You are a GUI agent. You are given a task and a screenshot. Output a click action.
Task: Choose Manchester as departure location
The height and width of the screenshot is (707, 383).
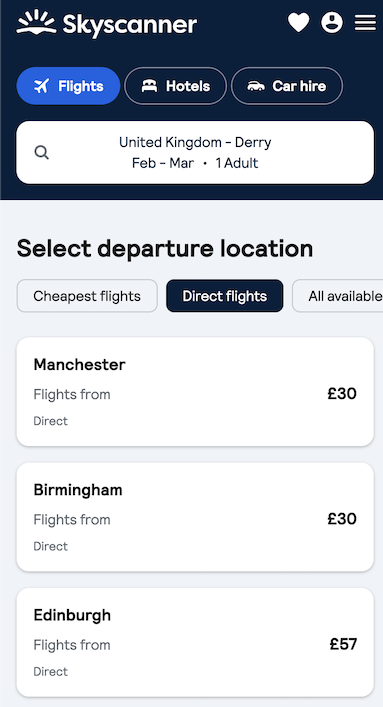coord(195,392)
